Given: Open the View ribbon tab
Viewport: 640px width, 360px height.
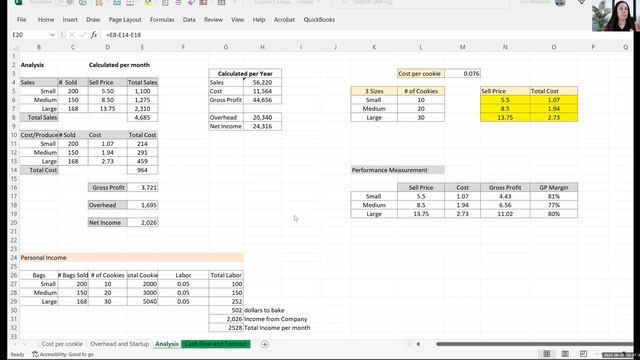Looking at the screenshot, I should tap(238, 20).
